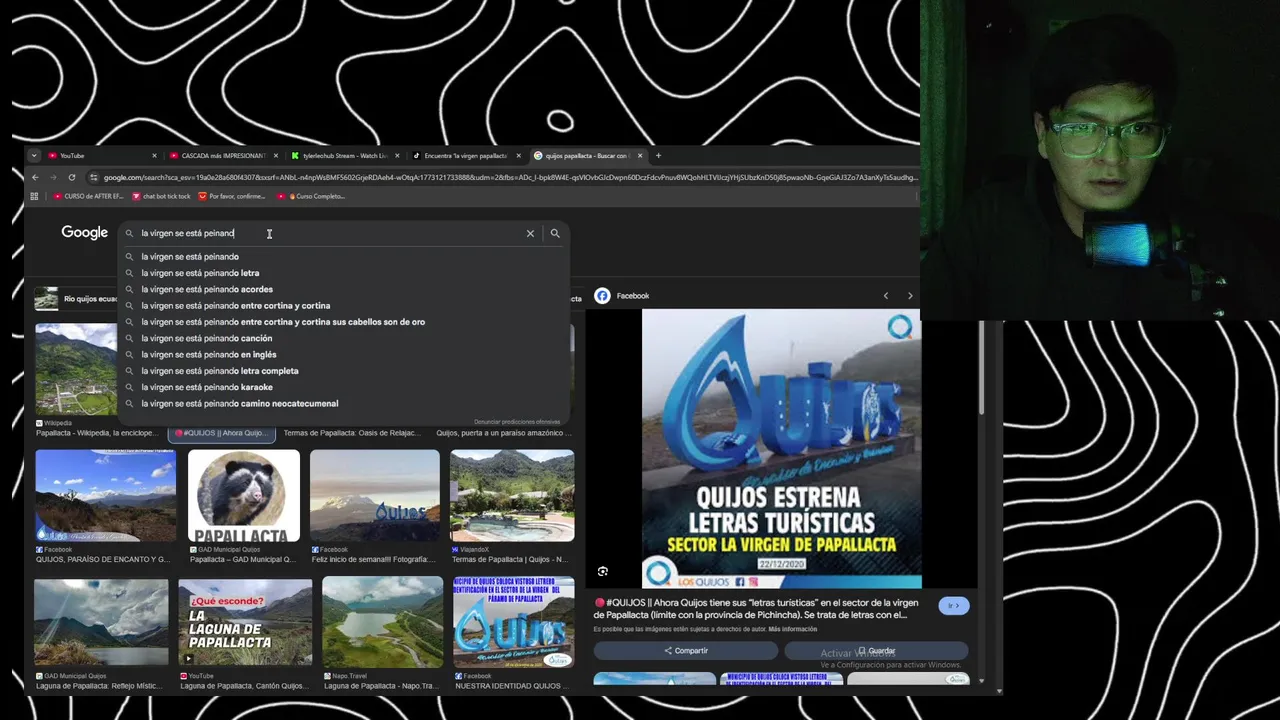Show previous image in preview panel
The height and width of the screenshot is (720, 1280).
point(885,296)
